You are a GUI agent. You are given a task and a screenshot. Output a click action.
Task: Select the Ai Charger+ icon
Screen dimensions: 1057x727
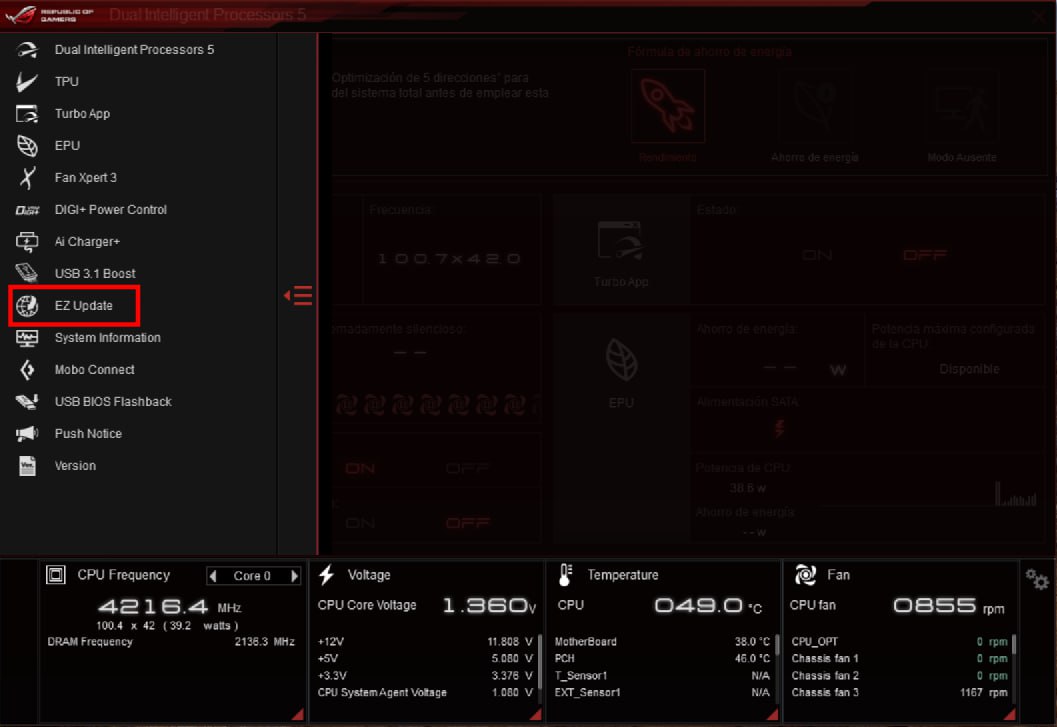(x=27, y=242)
